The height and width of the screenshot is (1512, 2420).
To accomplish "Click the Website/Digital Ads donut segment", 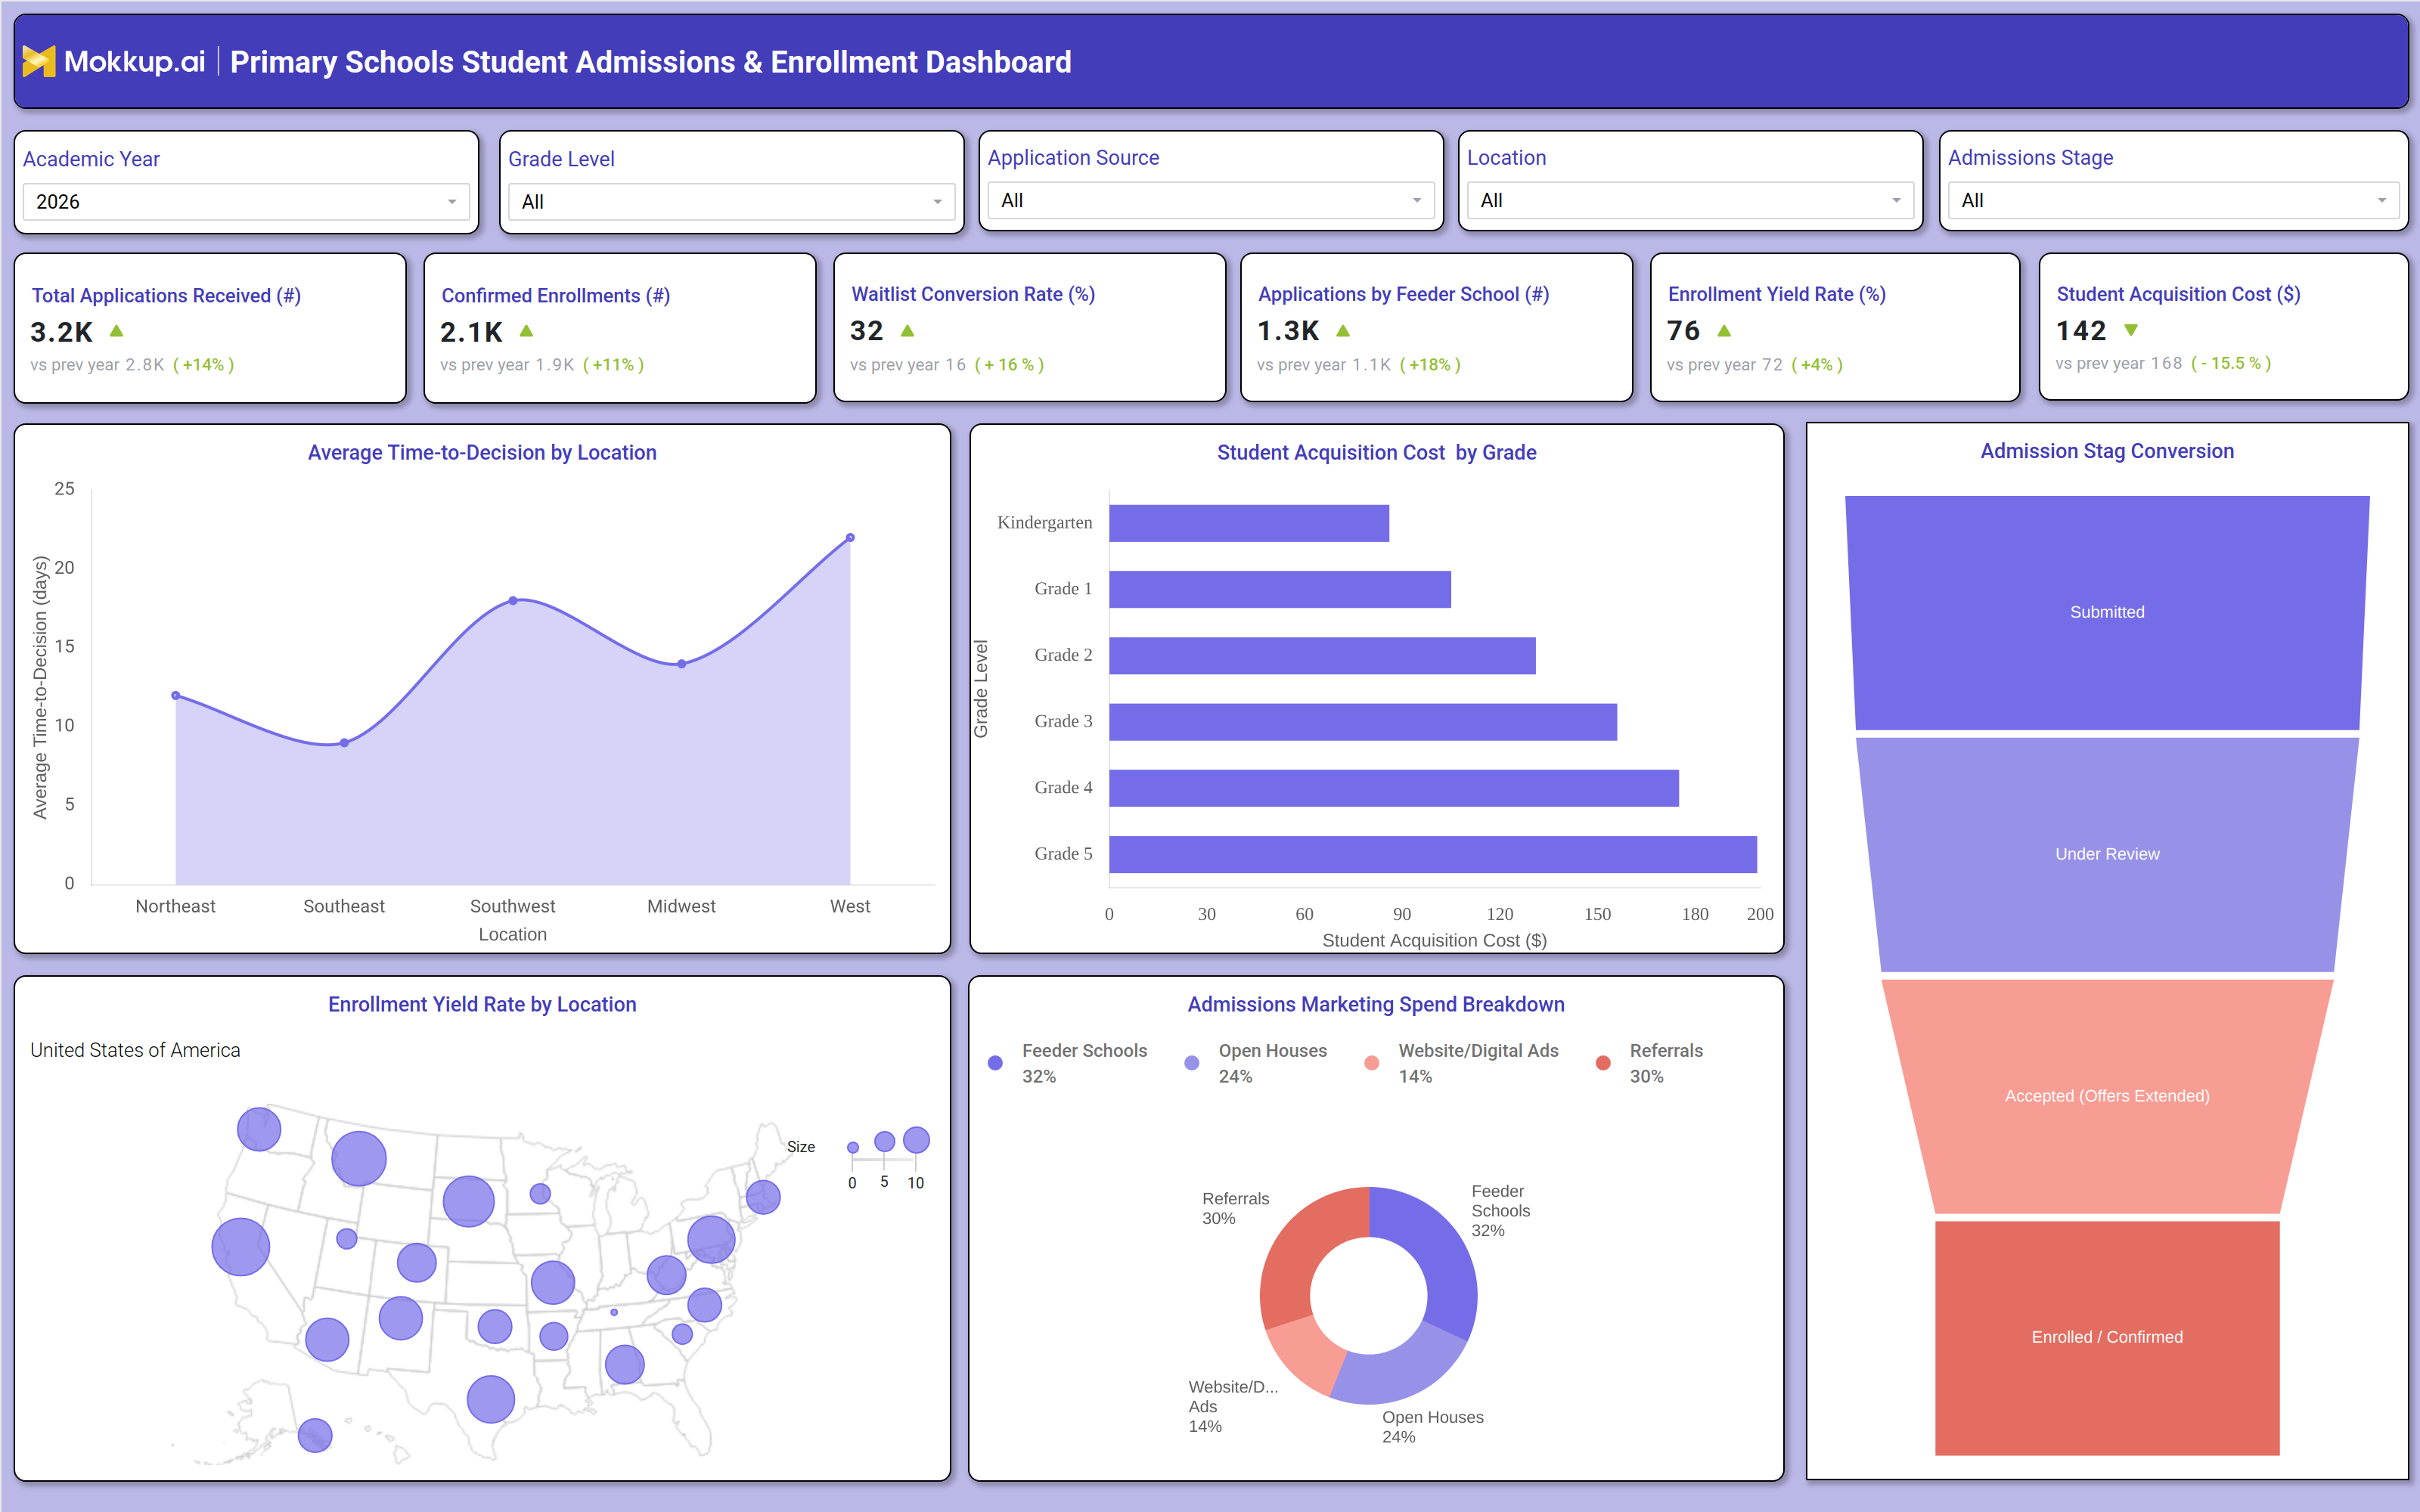I will (x=1307, y=1354).
